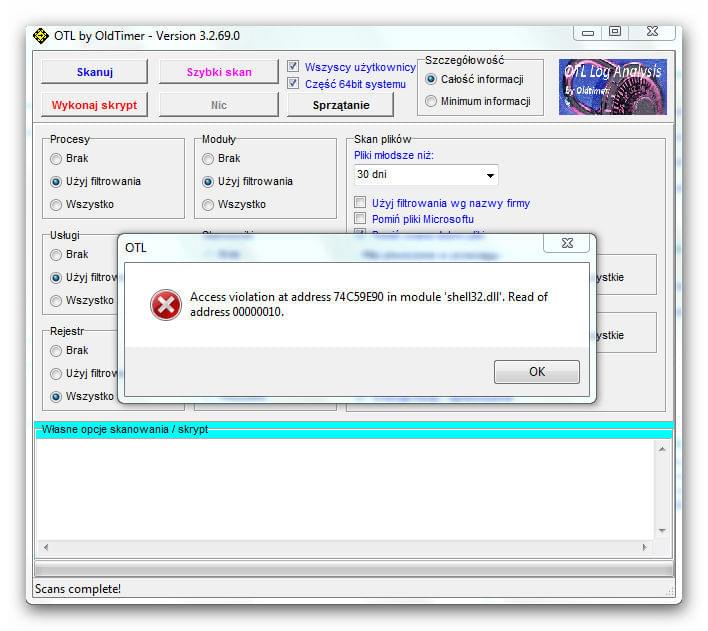Select Brak under Procesy
Image resolution: width=708 pixels, height=631 pixels.
56,159
